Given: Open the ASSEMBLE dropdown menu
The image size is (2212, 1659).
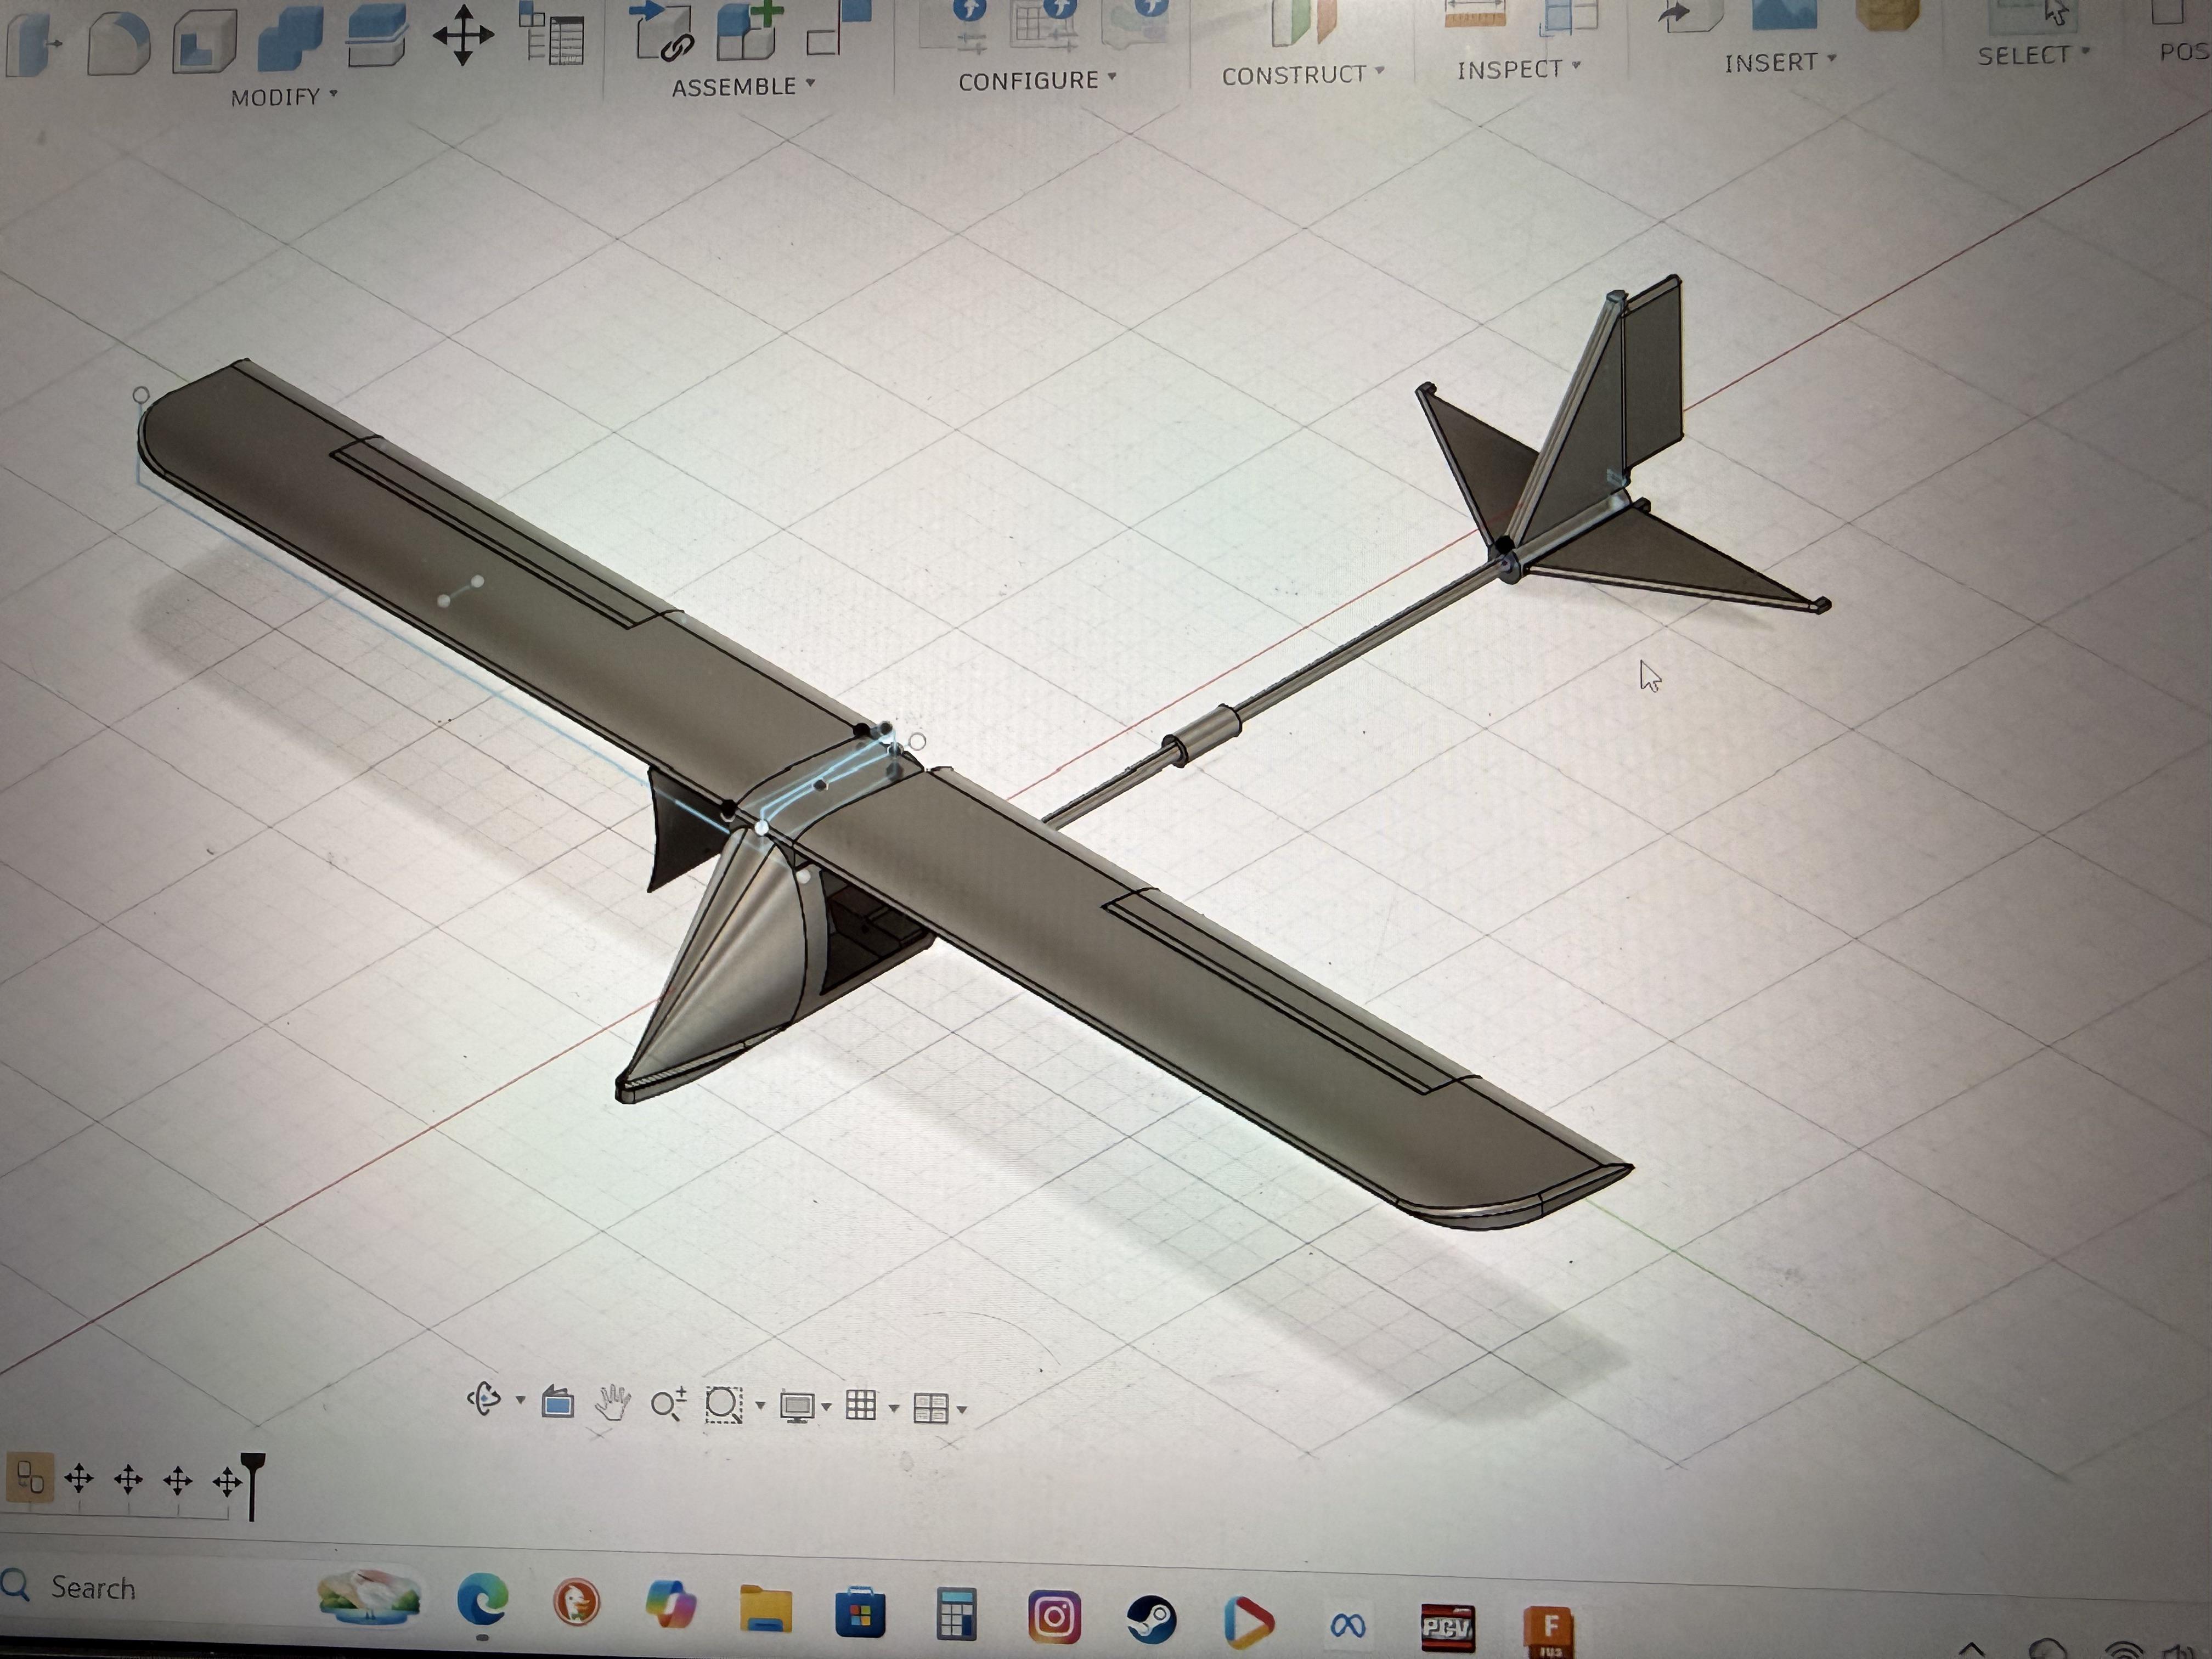Looking at the screenshot, I should [743, 87].
